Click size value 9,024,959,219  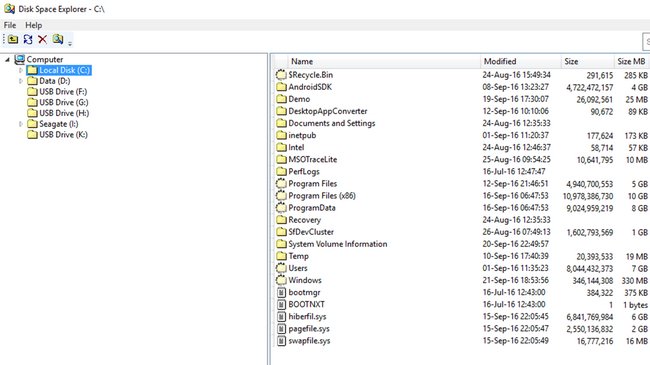coord(589,208)
